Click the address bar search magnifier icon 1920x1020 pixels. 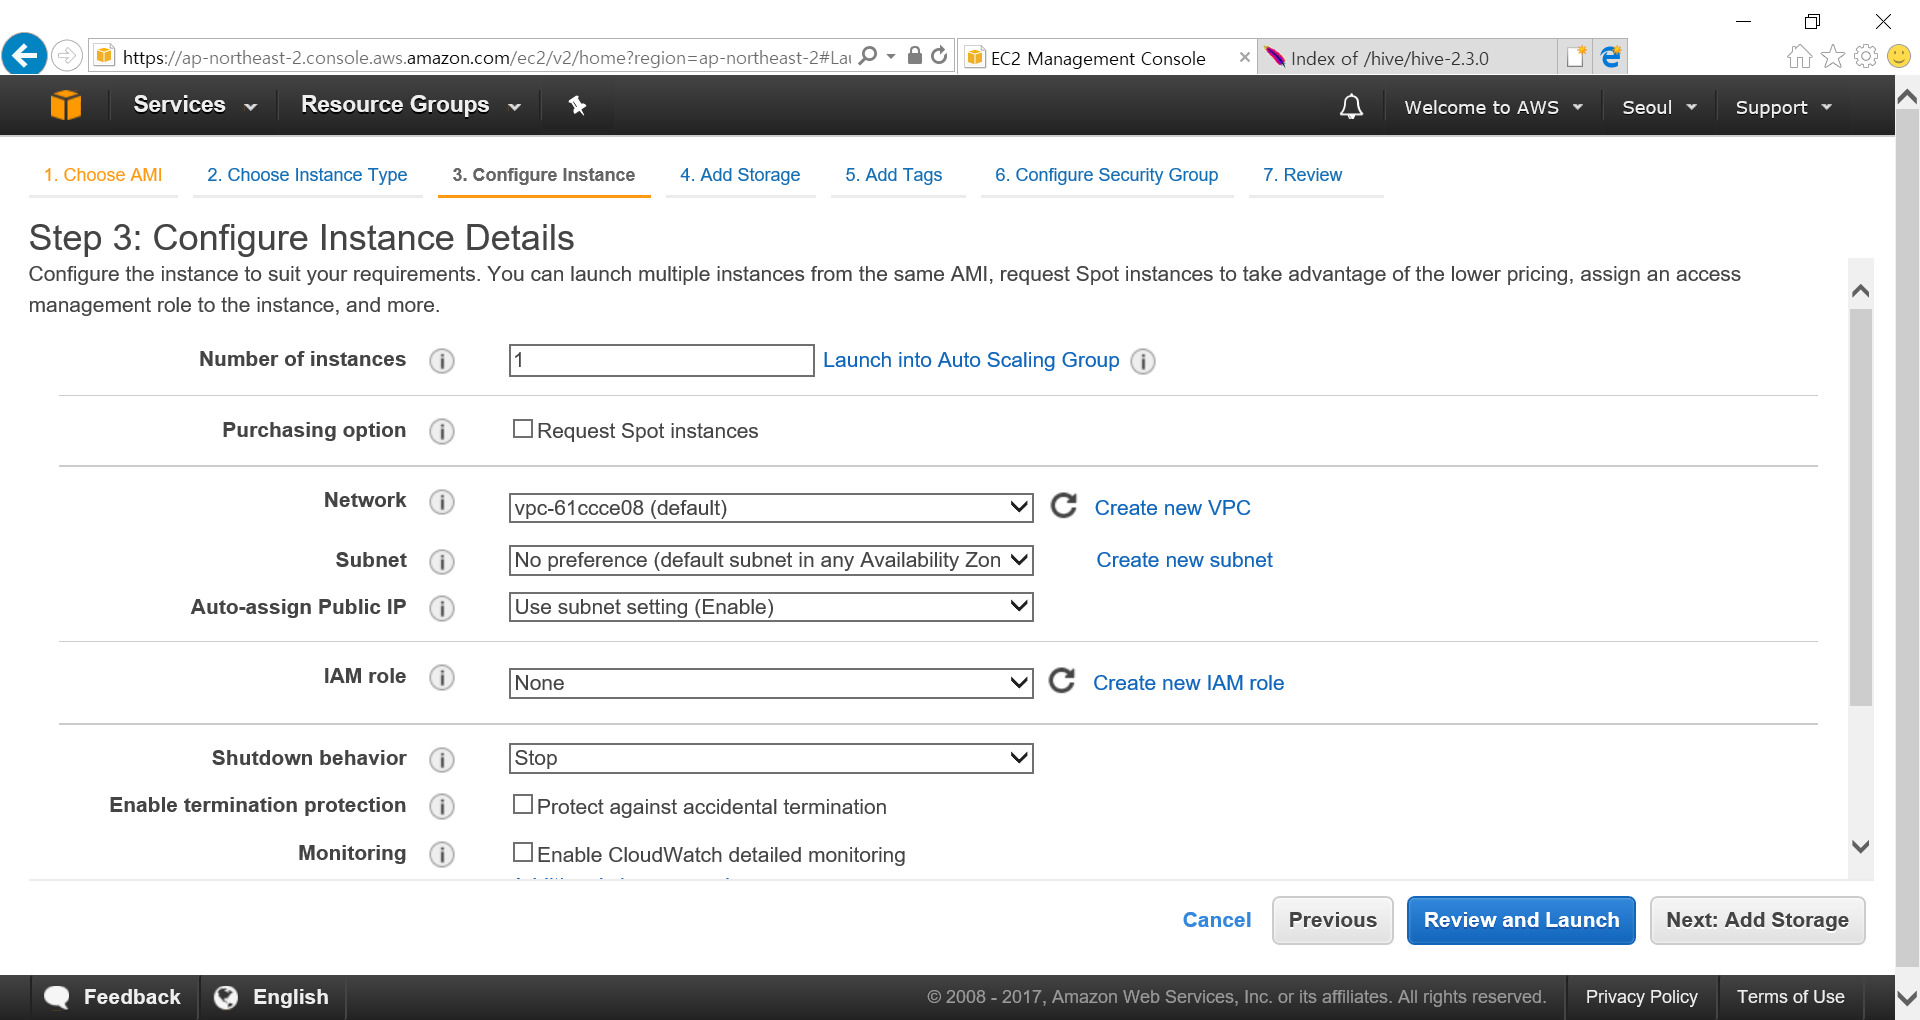[x=868, y=56]
